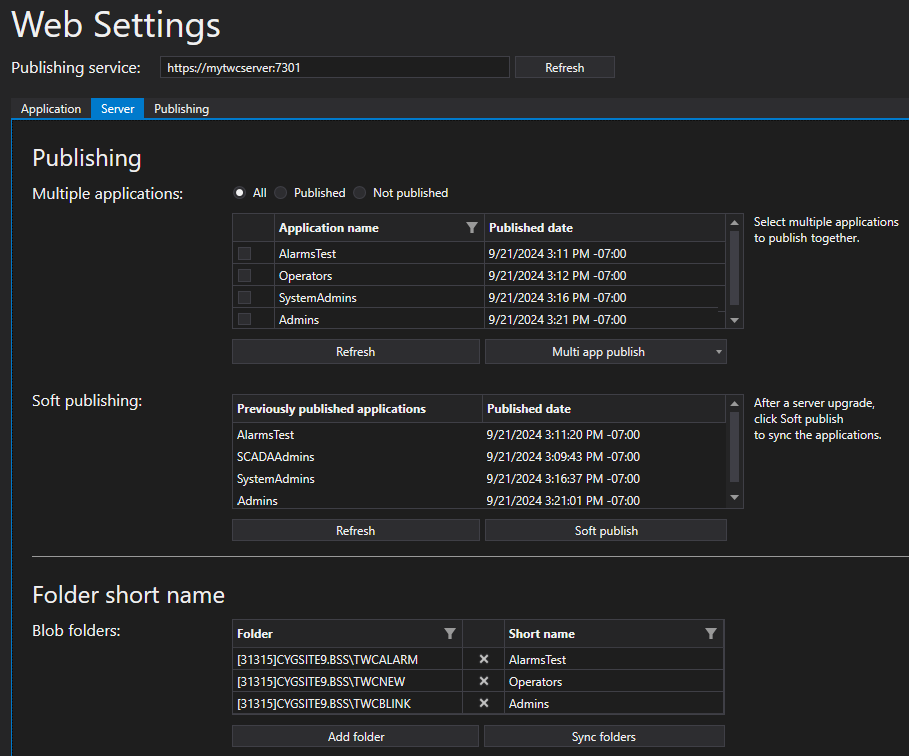
Task: Click the Short name column header
Action: tap(614, 634)
